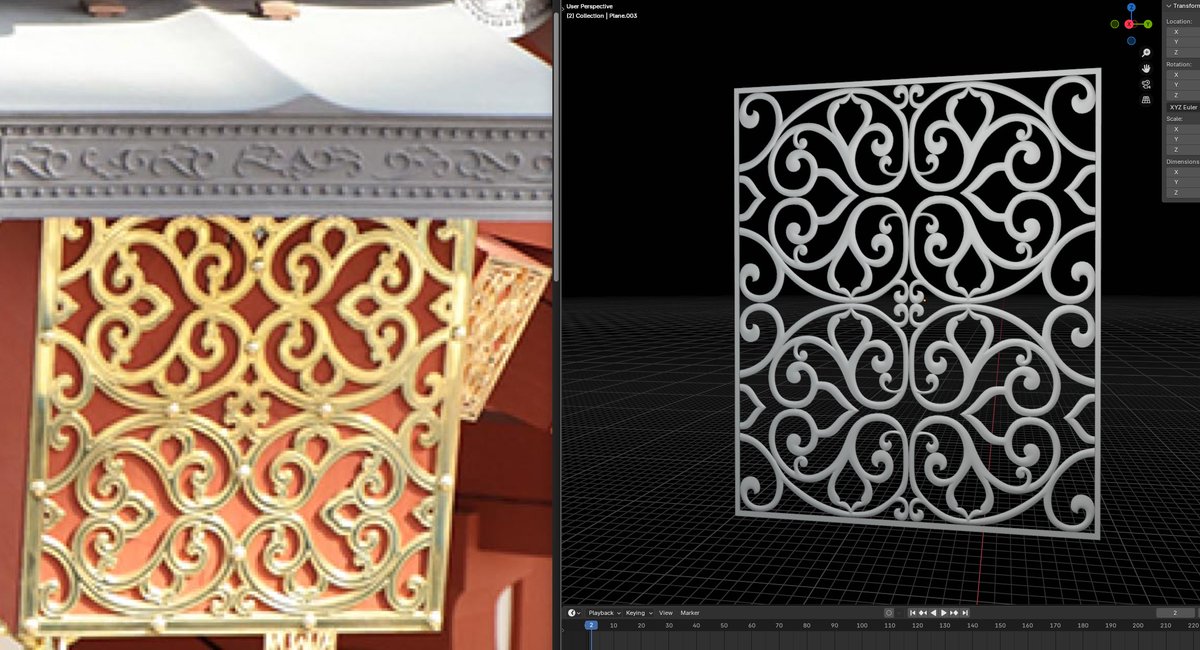The height and width of the screenshot is (650, 1200).
Task: Select the white lattice panel mesh in viewport
Action: tap(918, 303)
